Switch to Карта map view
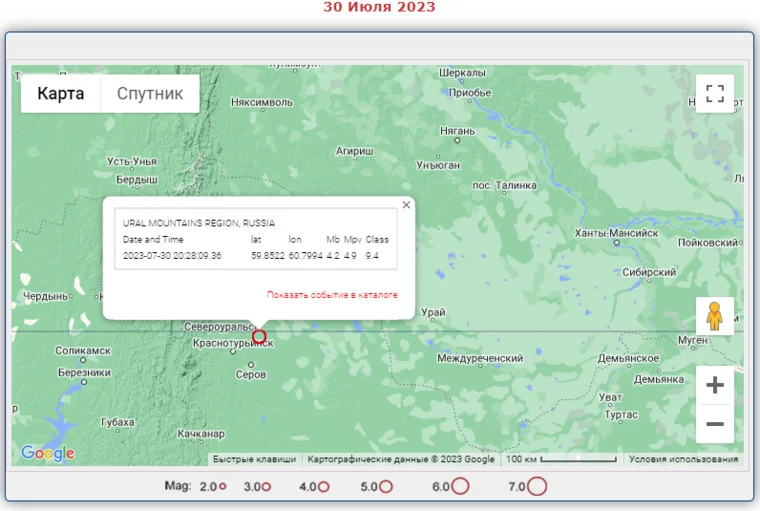 61,94
